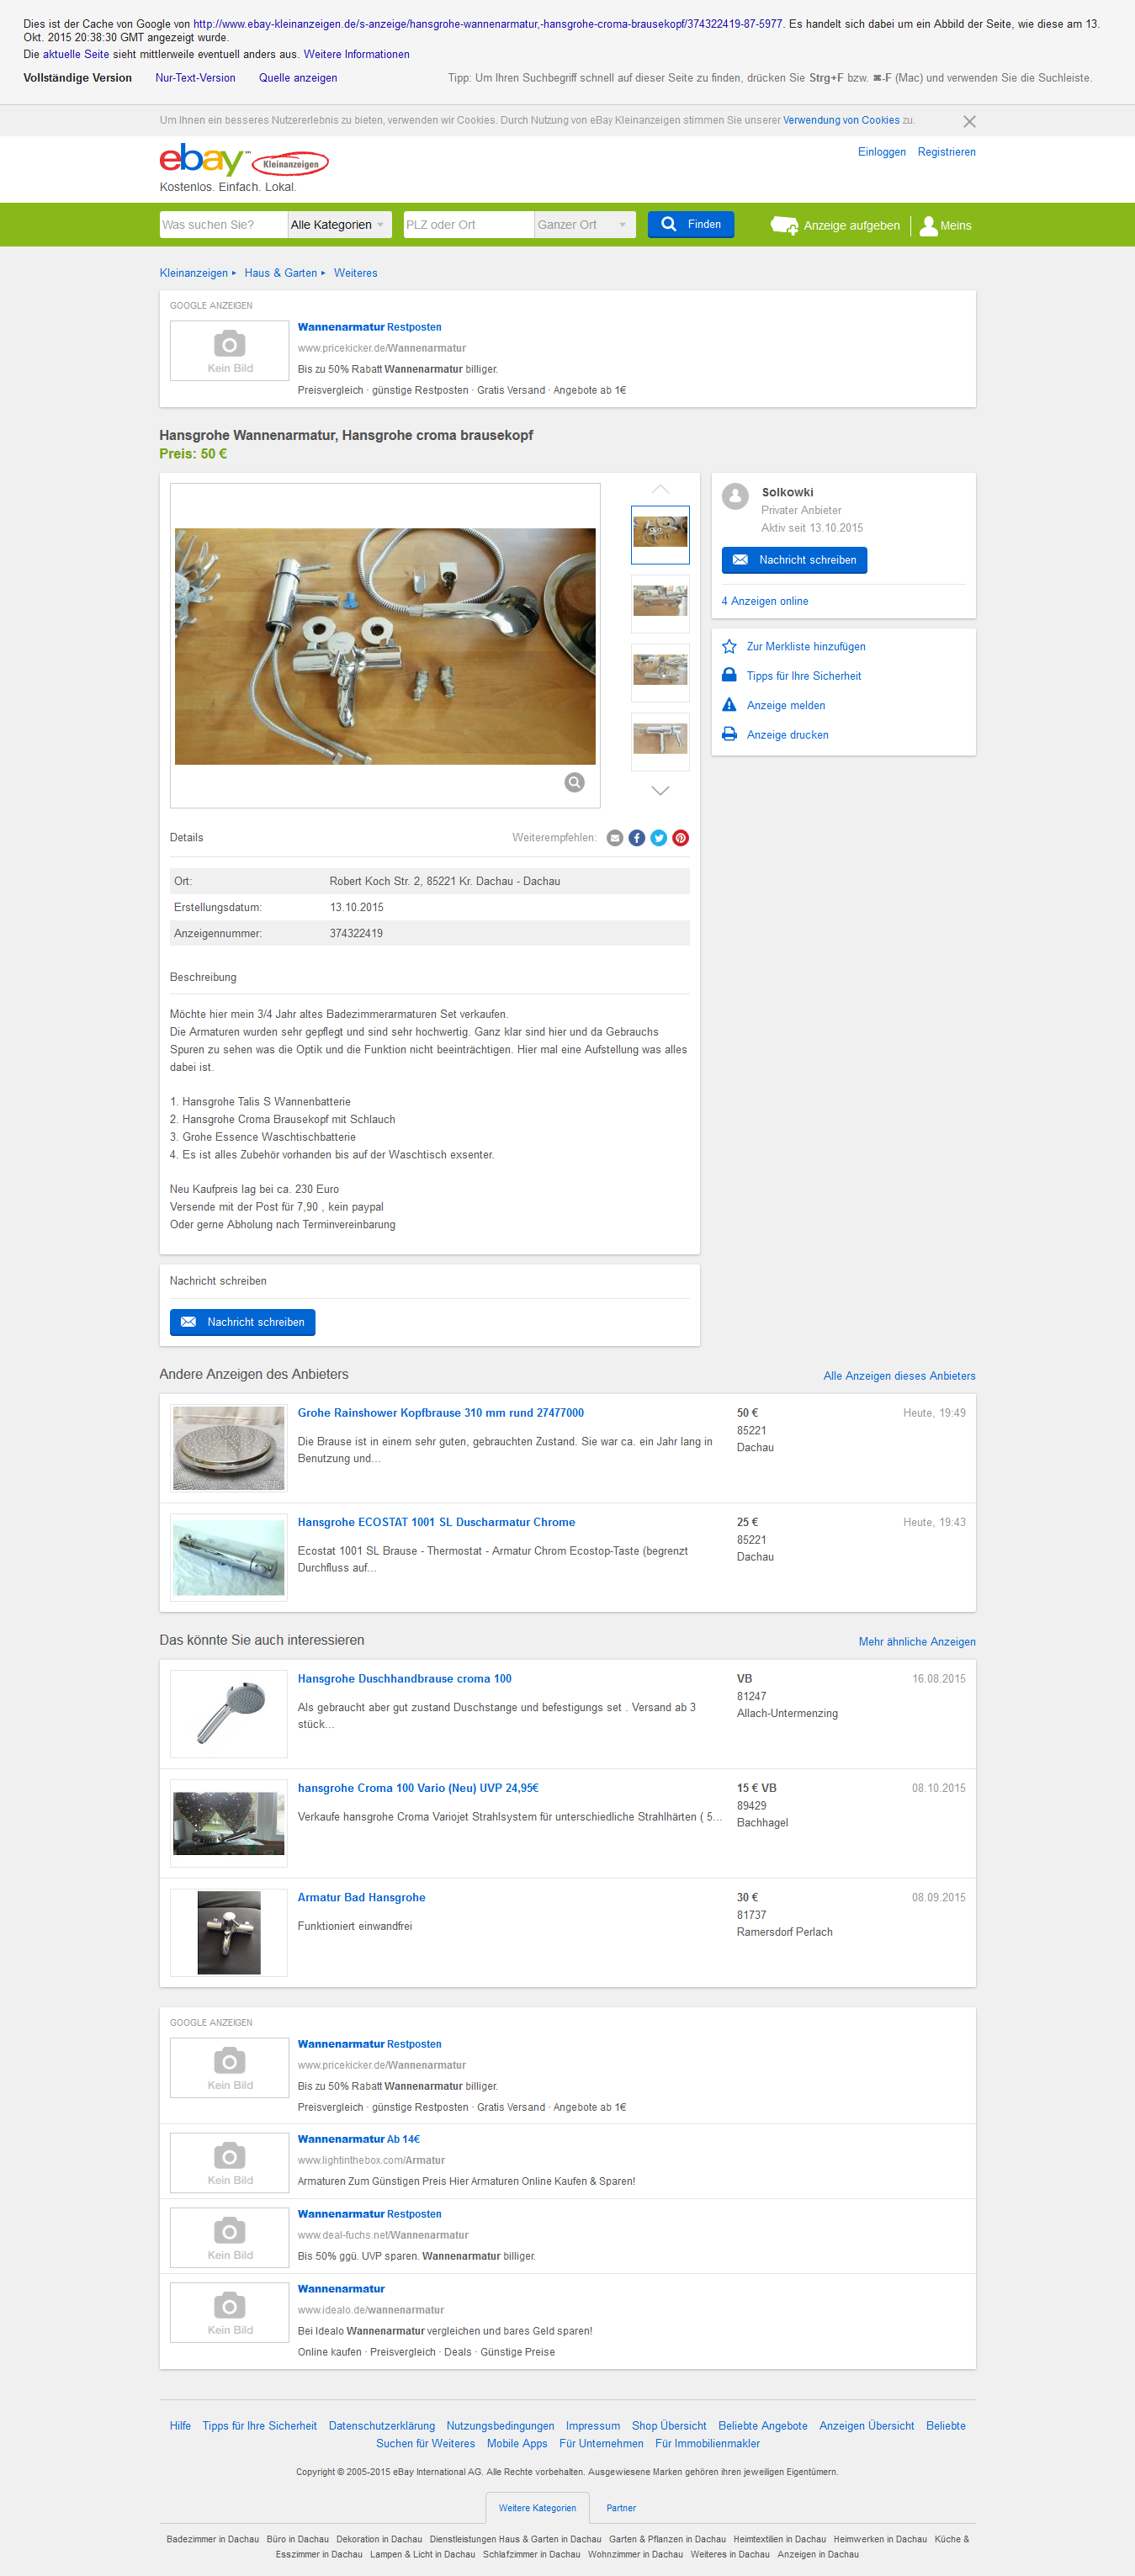The height and width of the screenshot is (2576, 1135).
Task: Open Grohe Rainshower Kopfbrause listing
Action: pyautogui.click(x=441, y=1413)
